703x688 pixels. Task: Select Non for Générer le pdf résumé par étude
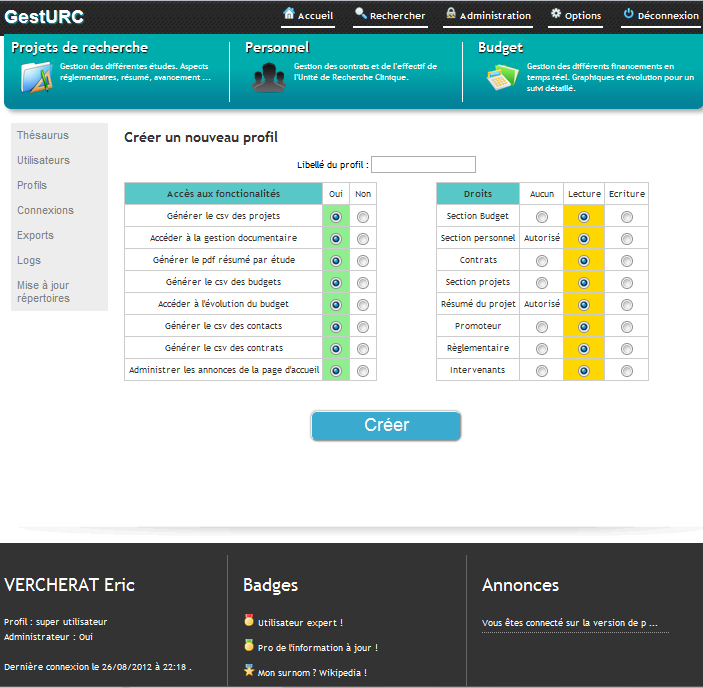point(363,261)
